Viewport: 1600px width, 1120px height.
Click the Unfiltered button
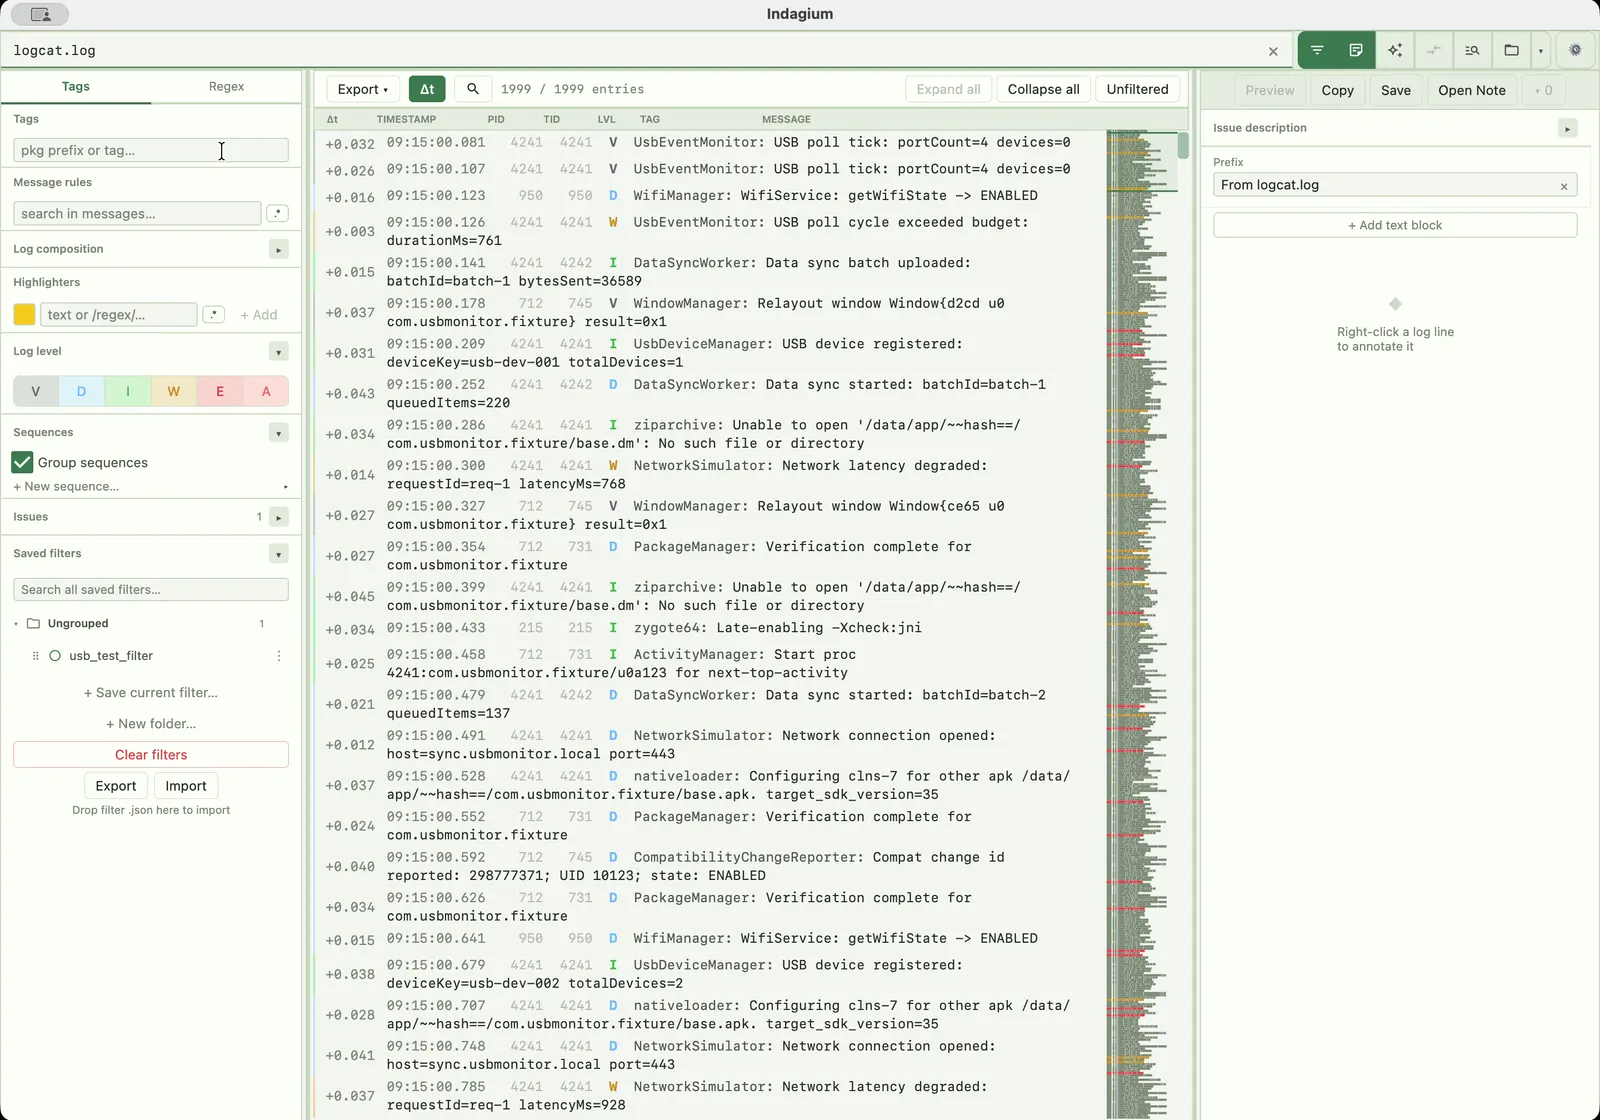[x=1137, y=89]
